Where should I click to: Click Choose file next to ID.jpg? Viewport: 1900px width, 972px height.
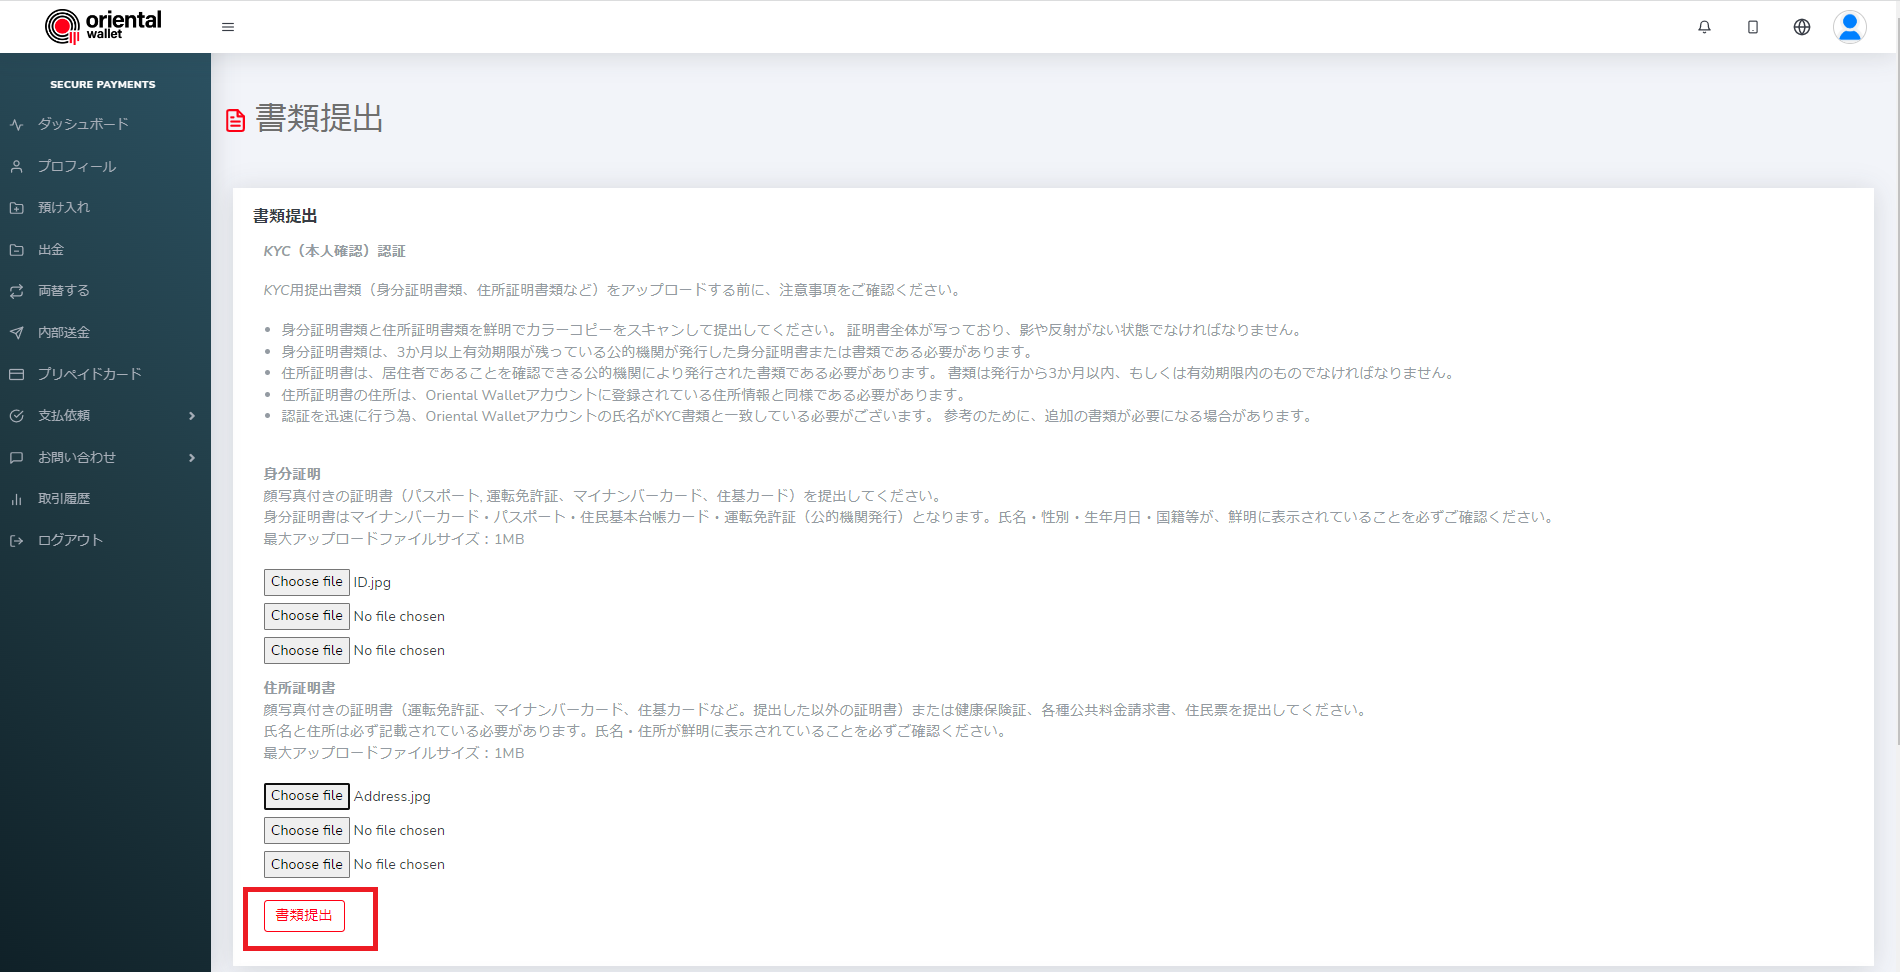tap(307, 582)
